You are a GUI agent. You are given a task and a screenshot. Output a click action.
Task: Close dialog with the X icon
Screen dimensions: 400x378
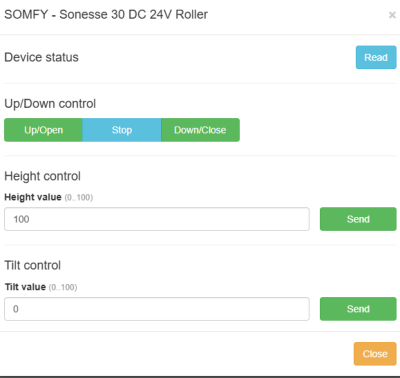click(x=392, y=15)
